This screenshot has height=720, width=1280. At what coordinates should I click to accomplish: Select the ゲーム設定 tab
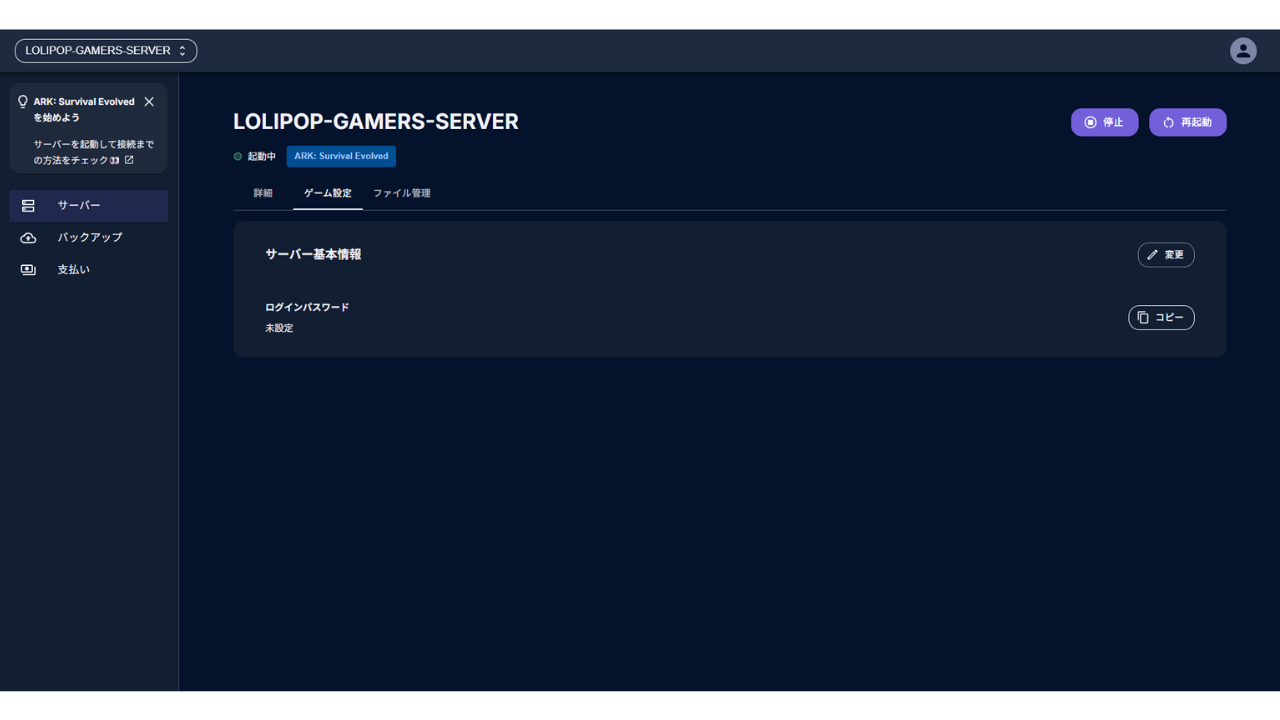[x=328, y=193]
